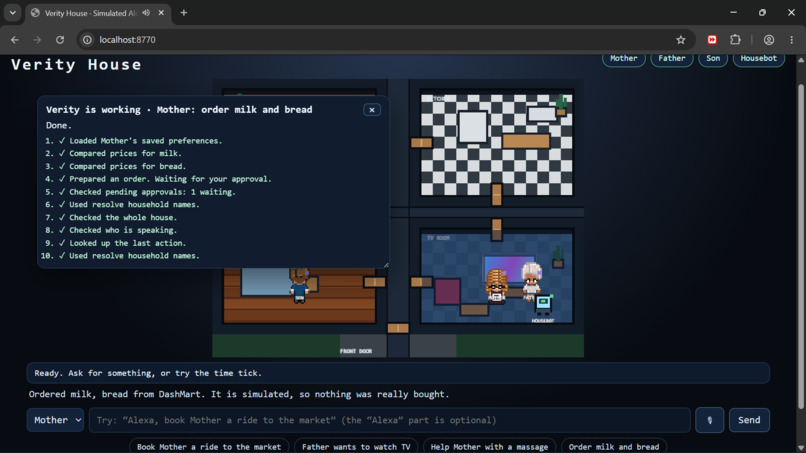
Task: Click the browser back arrow
Action: (x=14, y=40)
